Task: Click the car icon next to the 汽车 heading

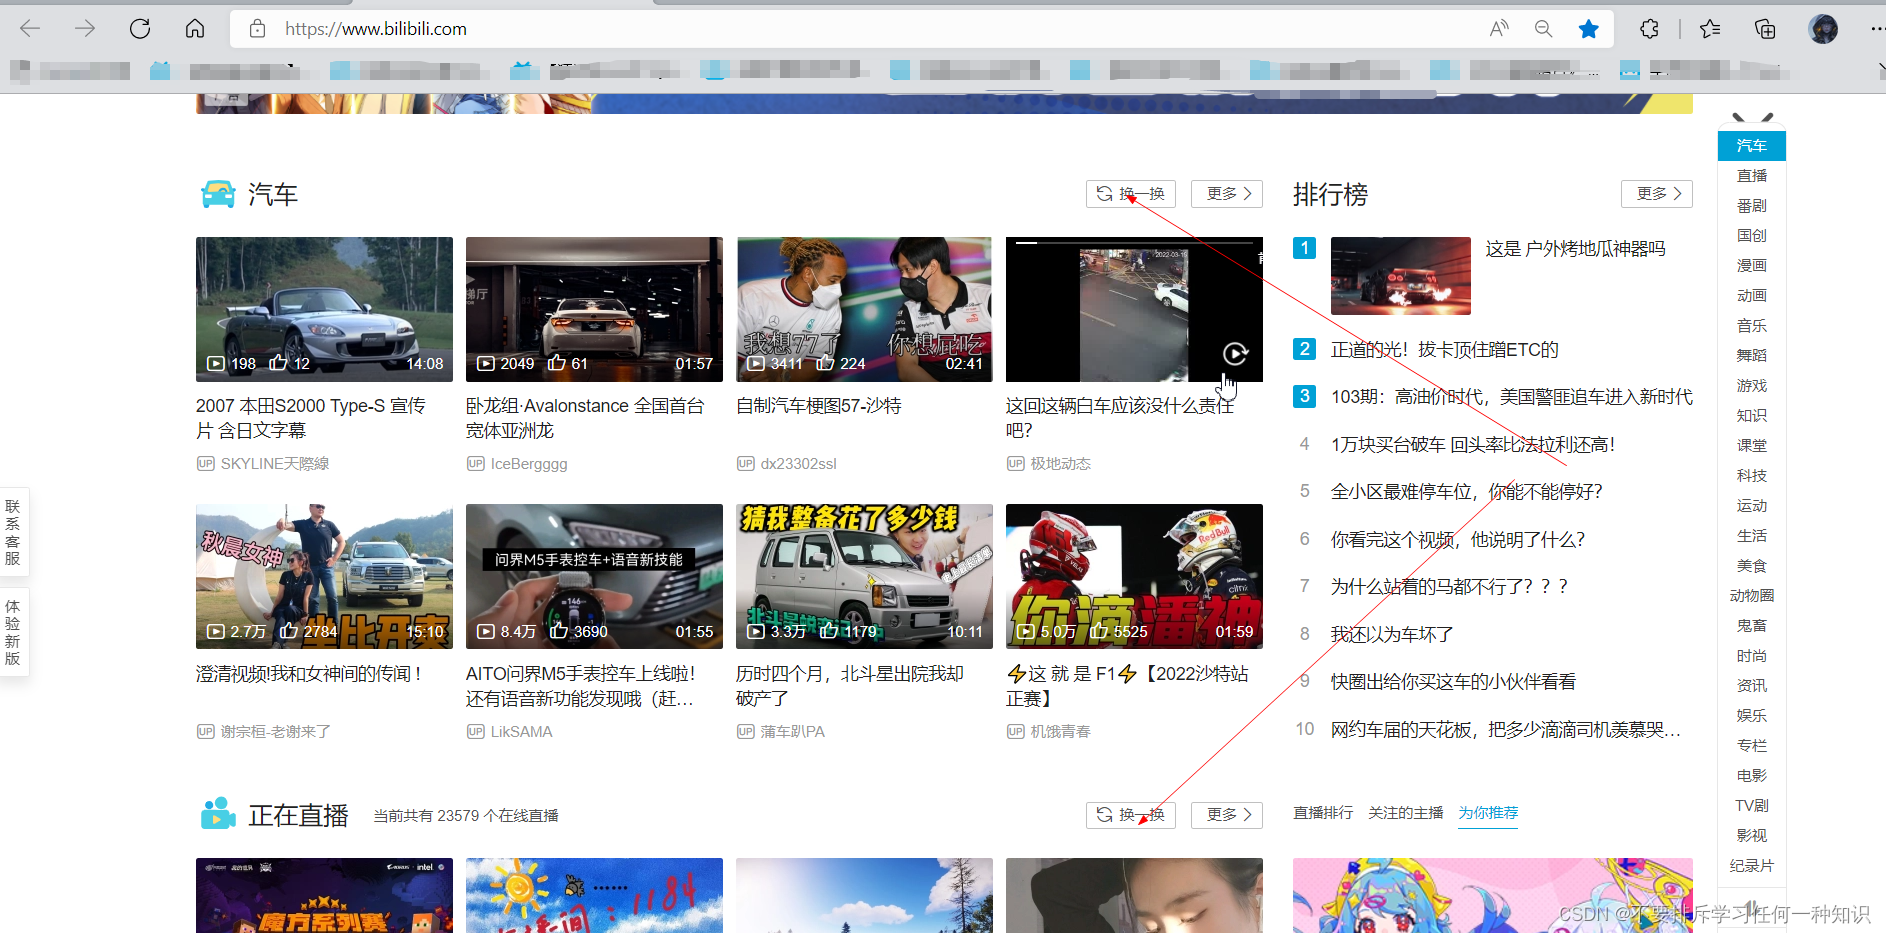Action: [218, 193]
